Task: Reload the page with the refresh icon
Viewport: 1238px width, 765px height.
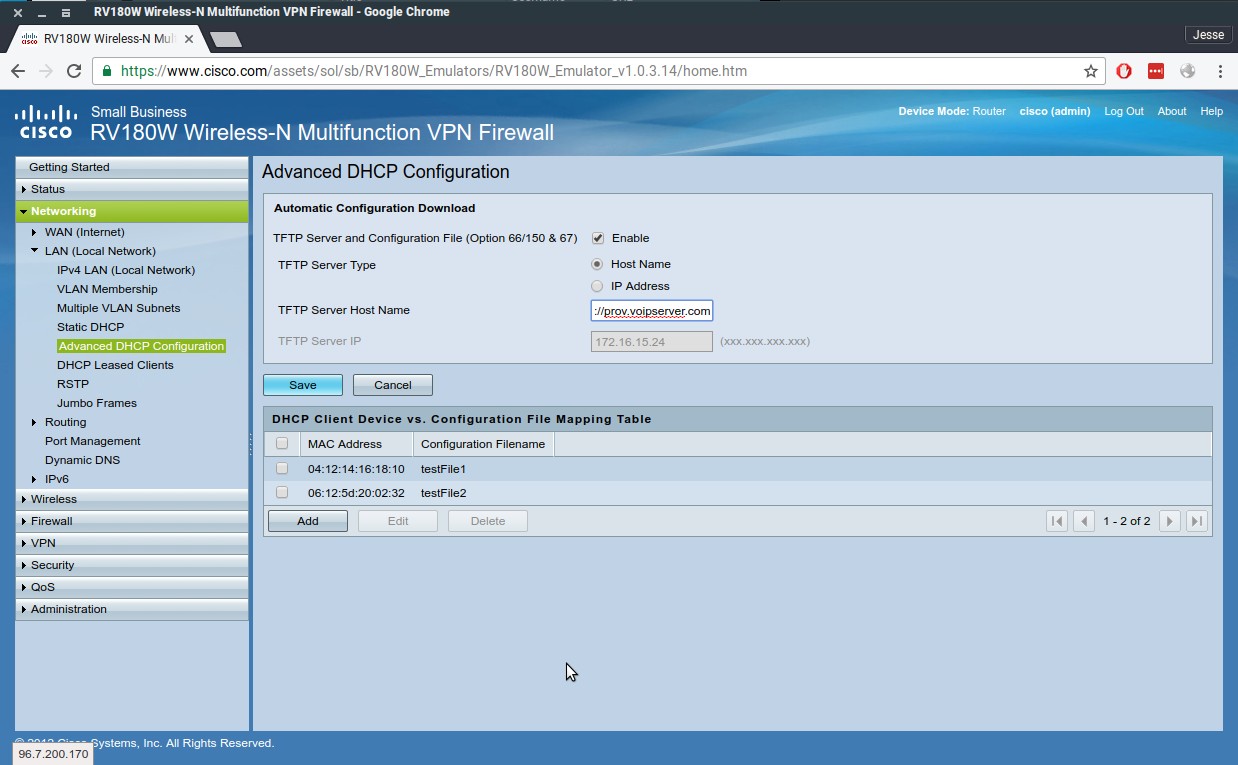Action: [x=73, y=71]
